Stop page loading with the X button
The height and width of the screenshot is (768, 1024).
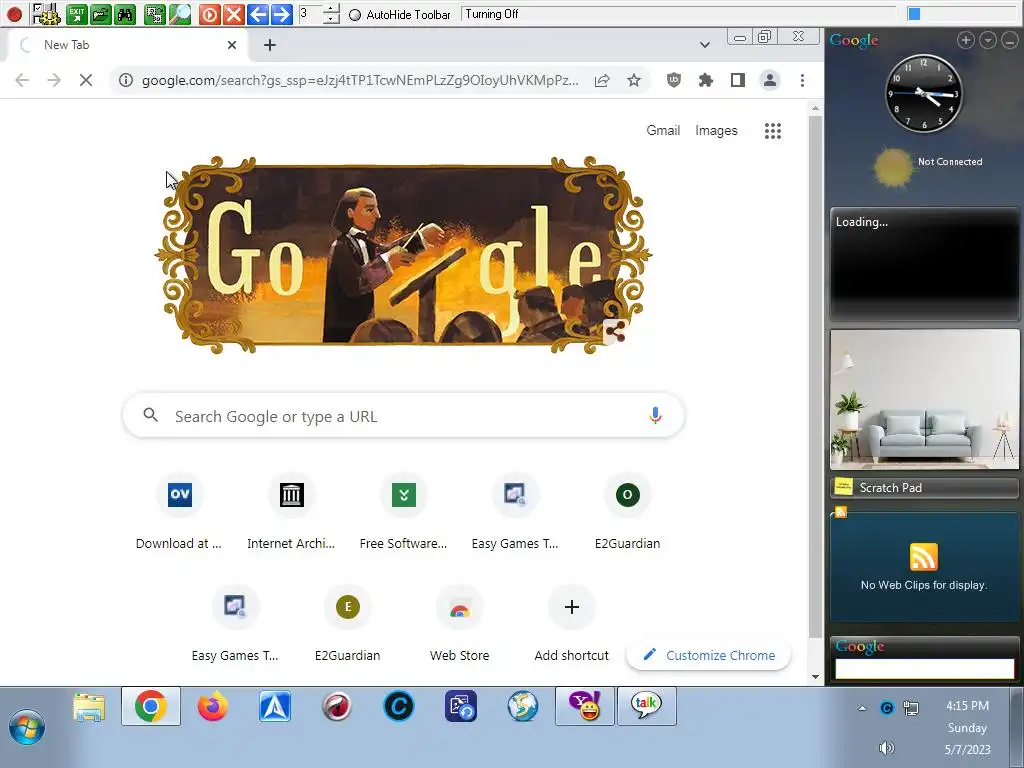click(x=86, y=80)
